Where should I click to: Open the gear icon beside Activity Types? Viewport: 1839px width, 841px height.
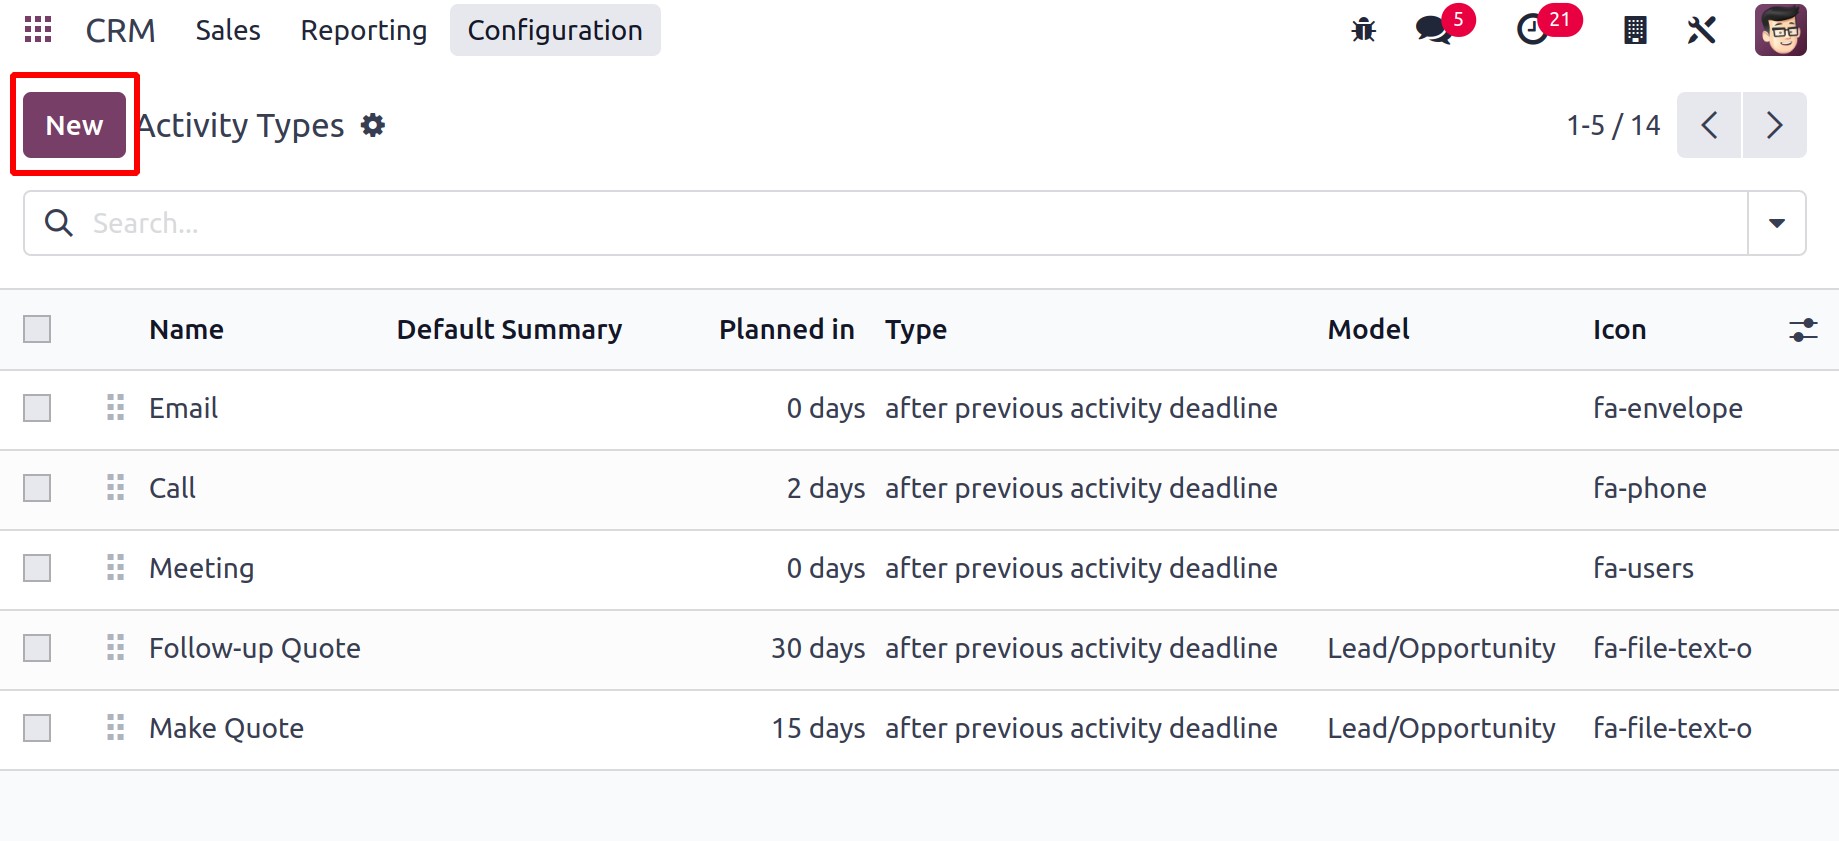click(x=373, y=125)
